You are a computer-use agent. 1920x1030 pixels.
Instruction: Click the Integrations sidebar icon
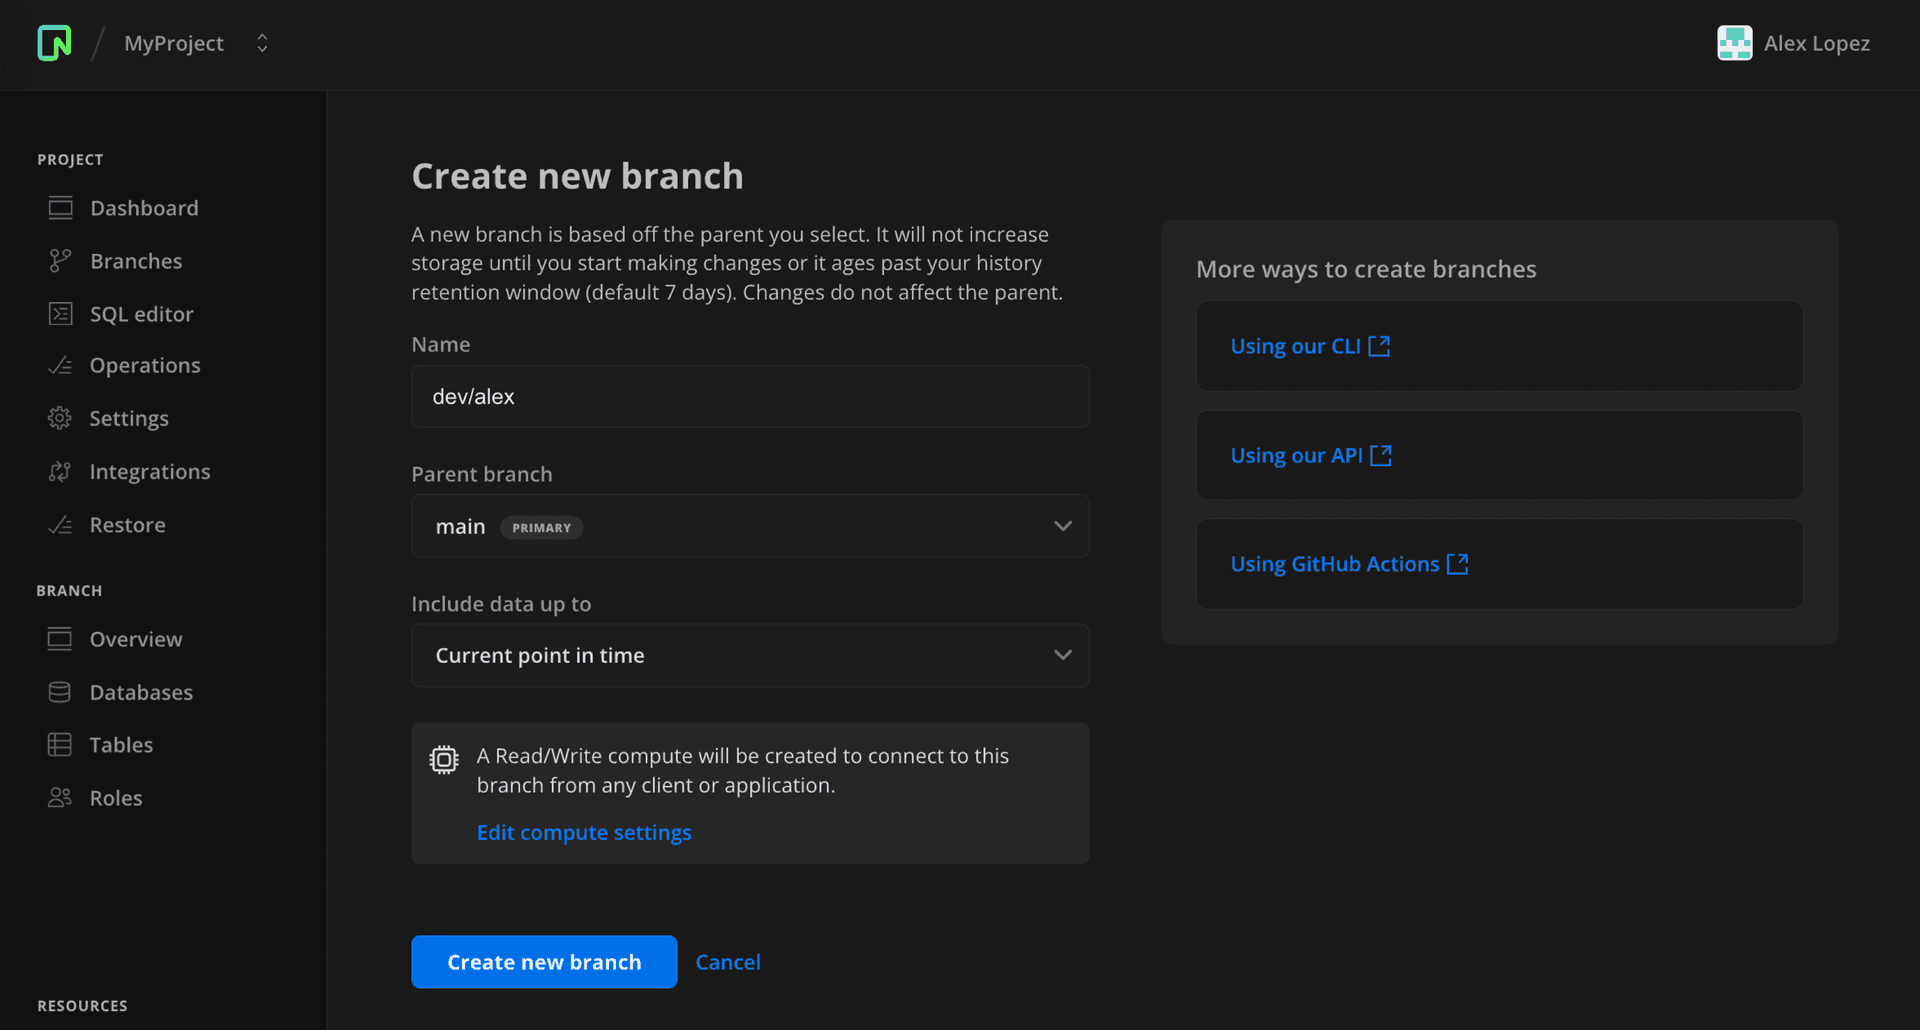[x=61, y=471]
